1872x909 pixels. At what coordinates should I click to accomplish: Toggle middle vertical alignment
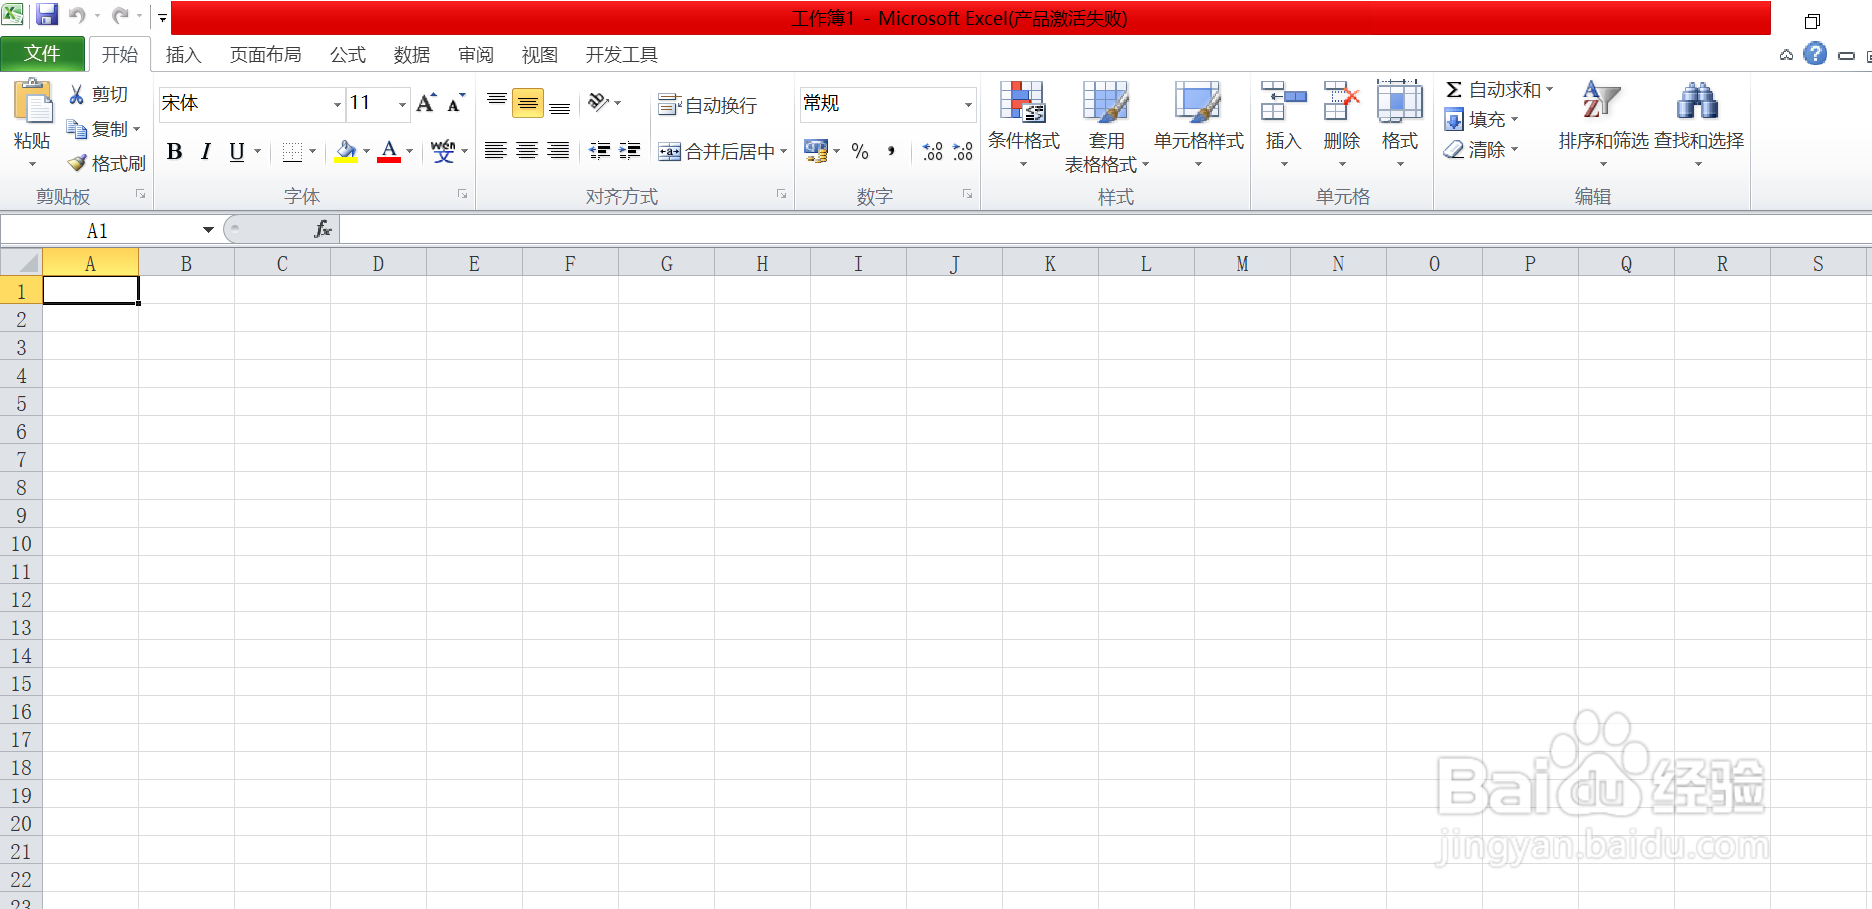click(x=528, y=102)
